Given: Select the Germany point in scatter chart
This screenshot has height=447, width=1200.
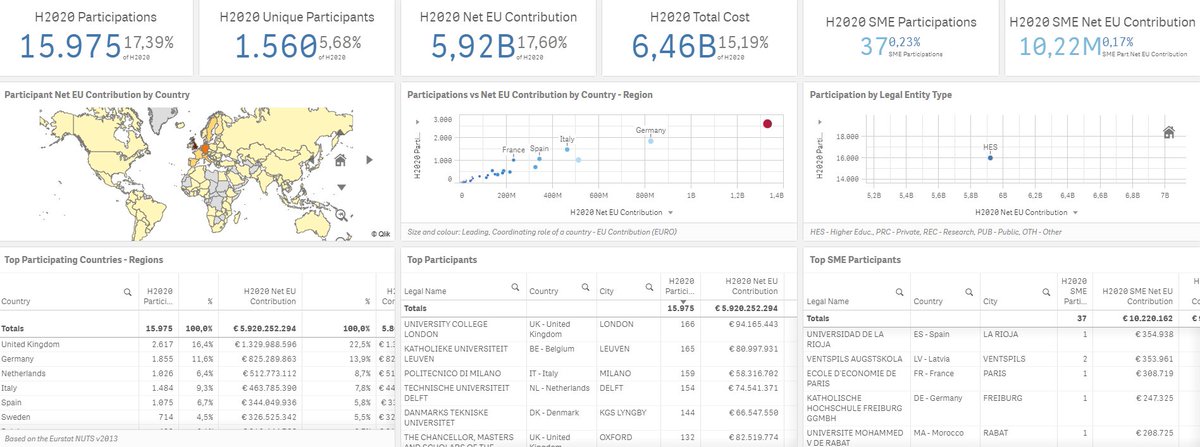Looking at the screenshot, I should pyautogui.click(x=650, y=141).
